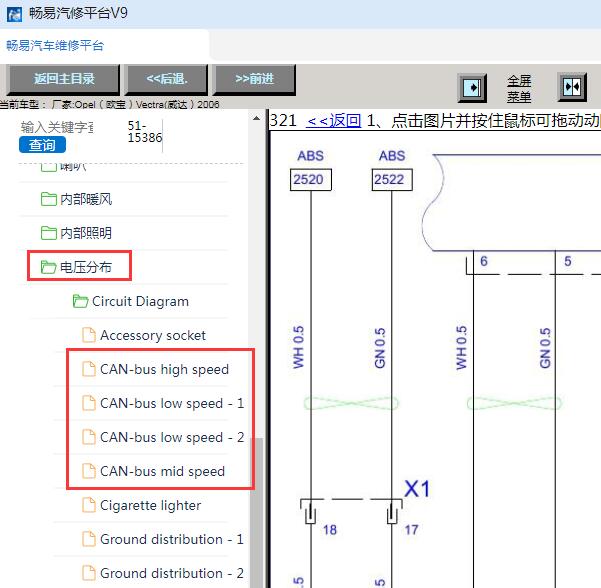This screenshot has width=601, height=588.
Task: Go back with the <<后退 button
Action: coord(167,79)
